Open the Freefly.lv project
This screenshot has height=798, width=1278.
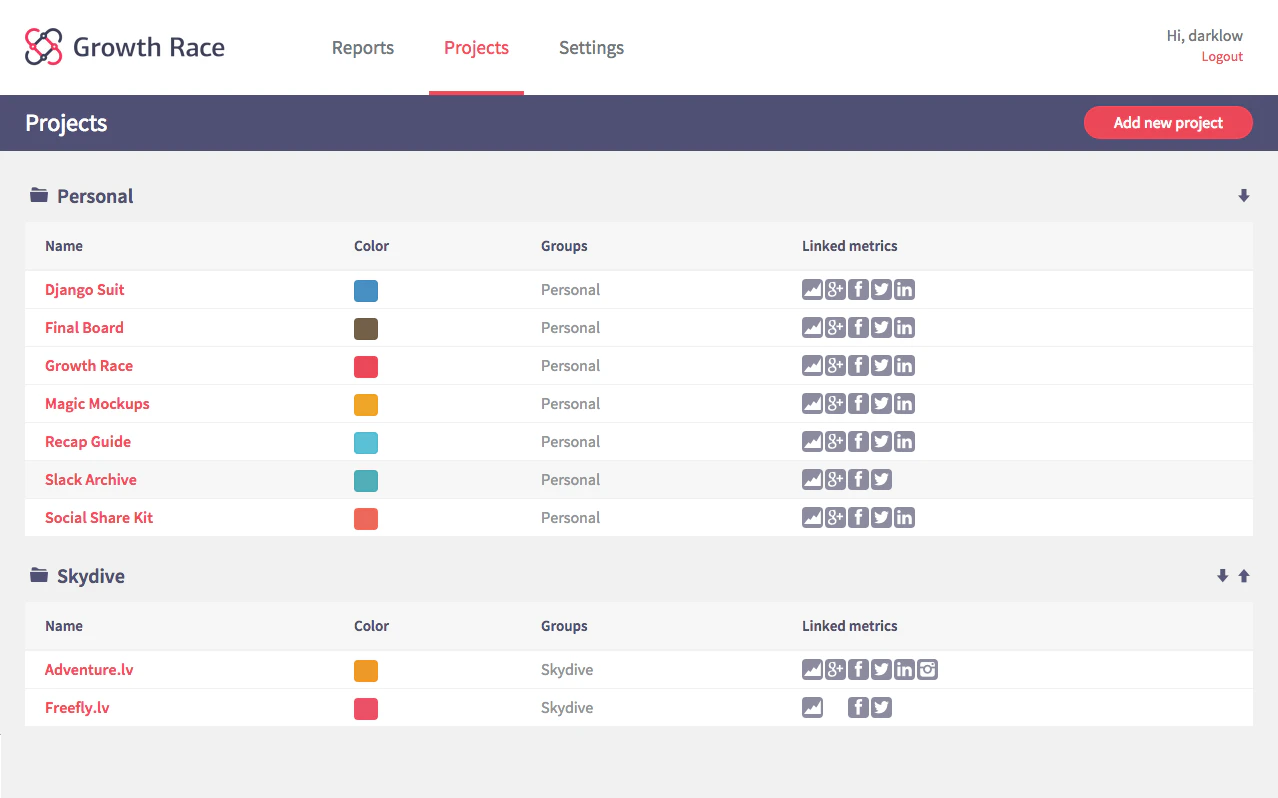click(x=77, y=707)
